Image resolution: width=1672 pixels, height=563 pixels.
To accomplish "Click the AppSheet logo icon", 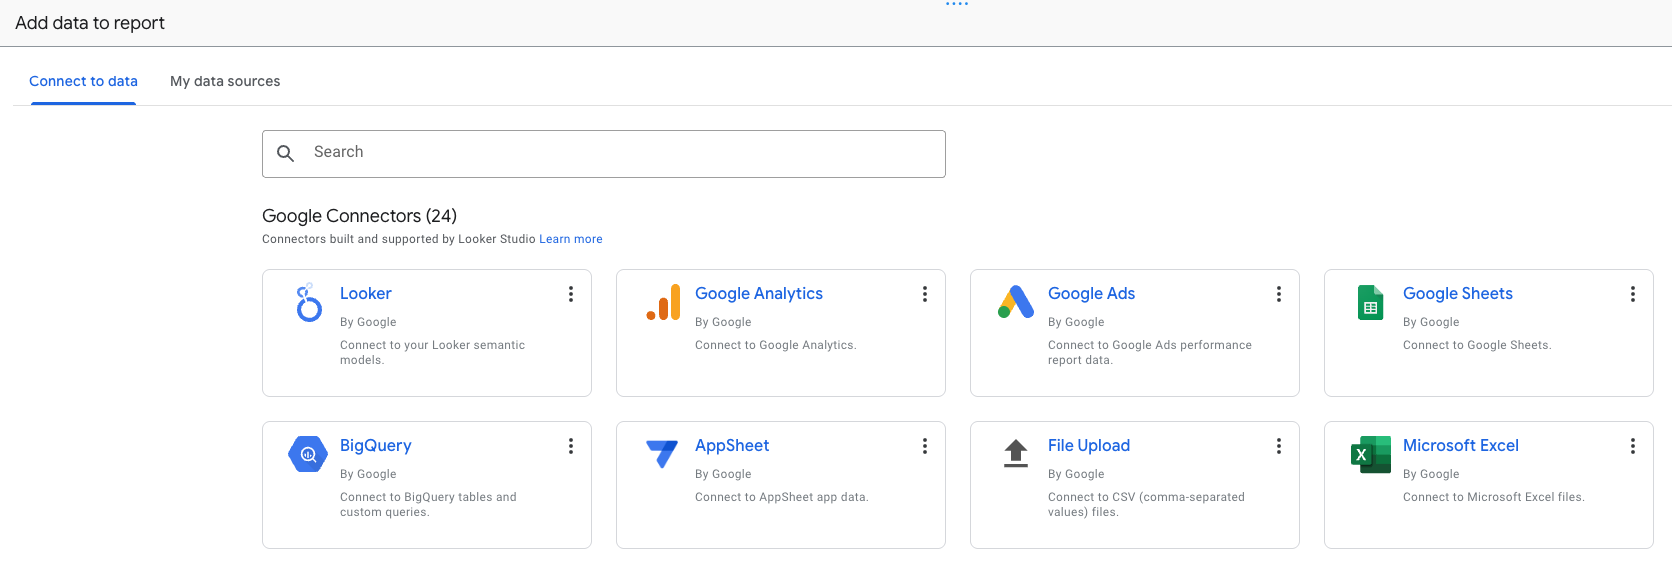I will (662, 453).
